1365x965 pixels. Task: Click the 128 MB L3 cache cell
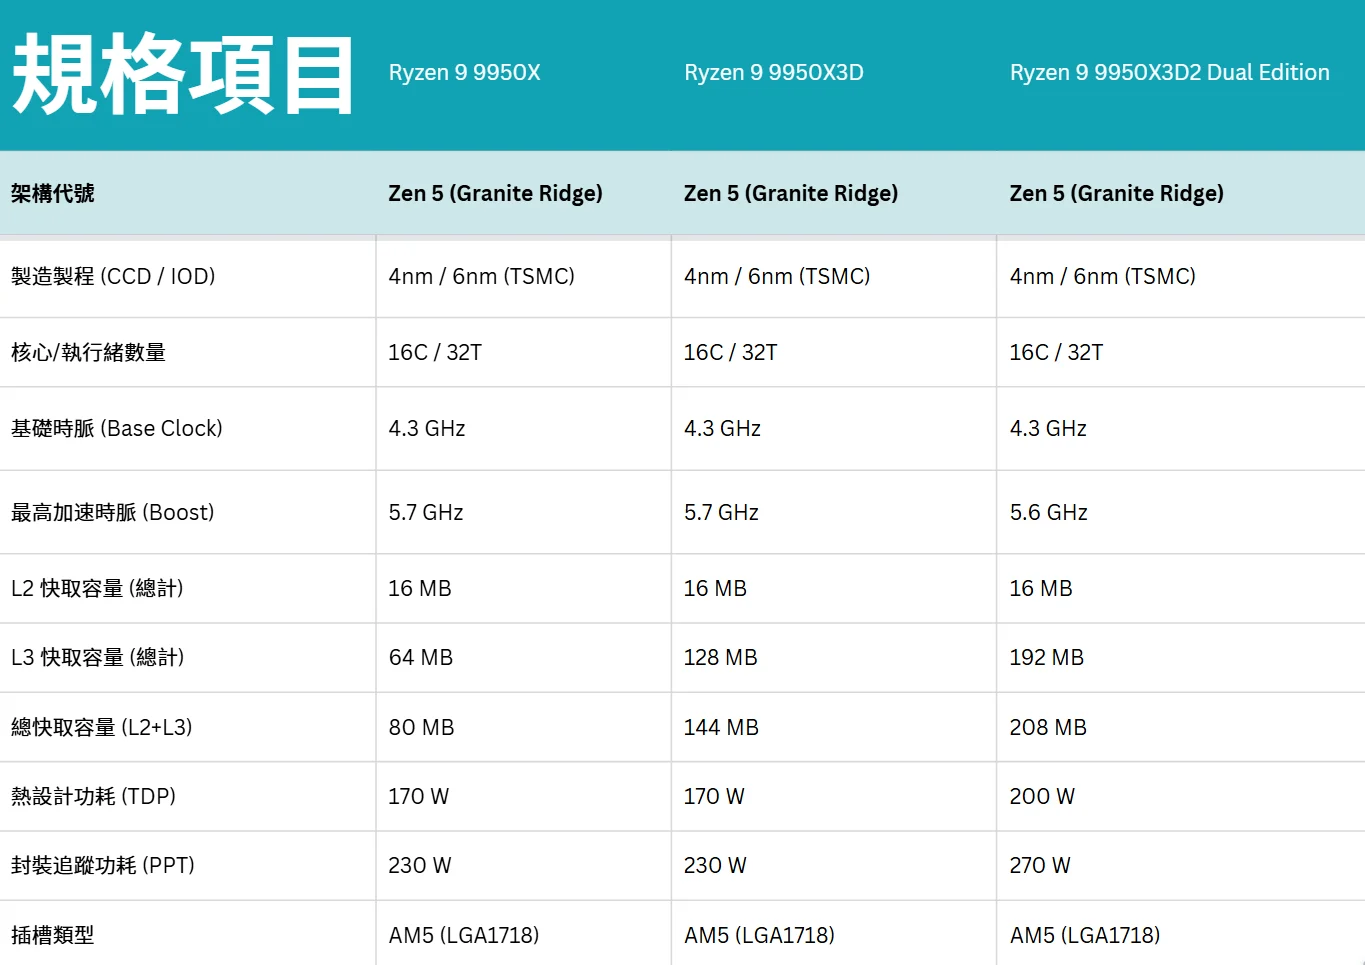coord(720,658)
